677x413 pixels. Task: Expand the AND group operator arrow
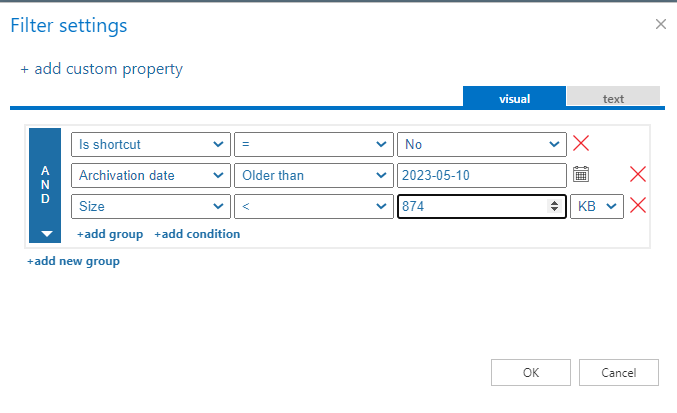click(45, 234)
